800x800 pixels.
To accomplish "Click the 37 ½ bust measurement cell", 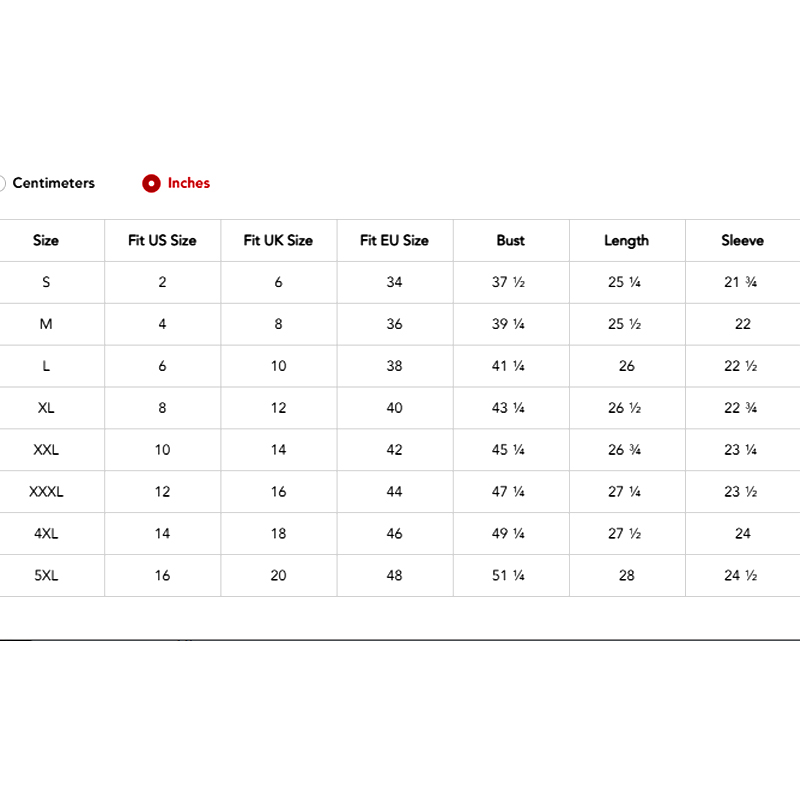I will 509,282.
